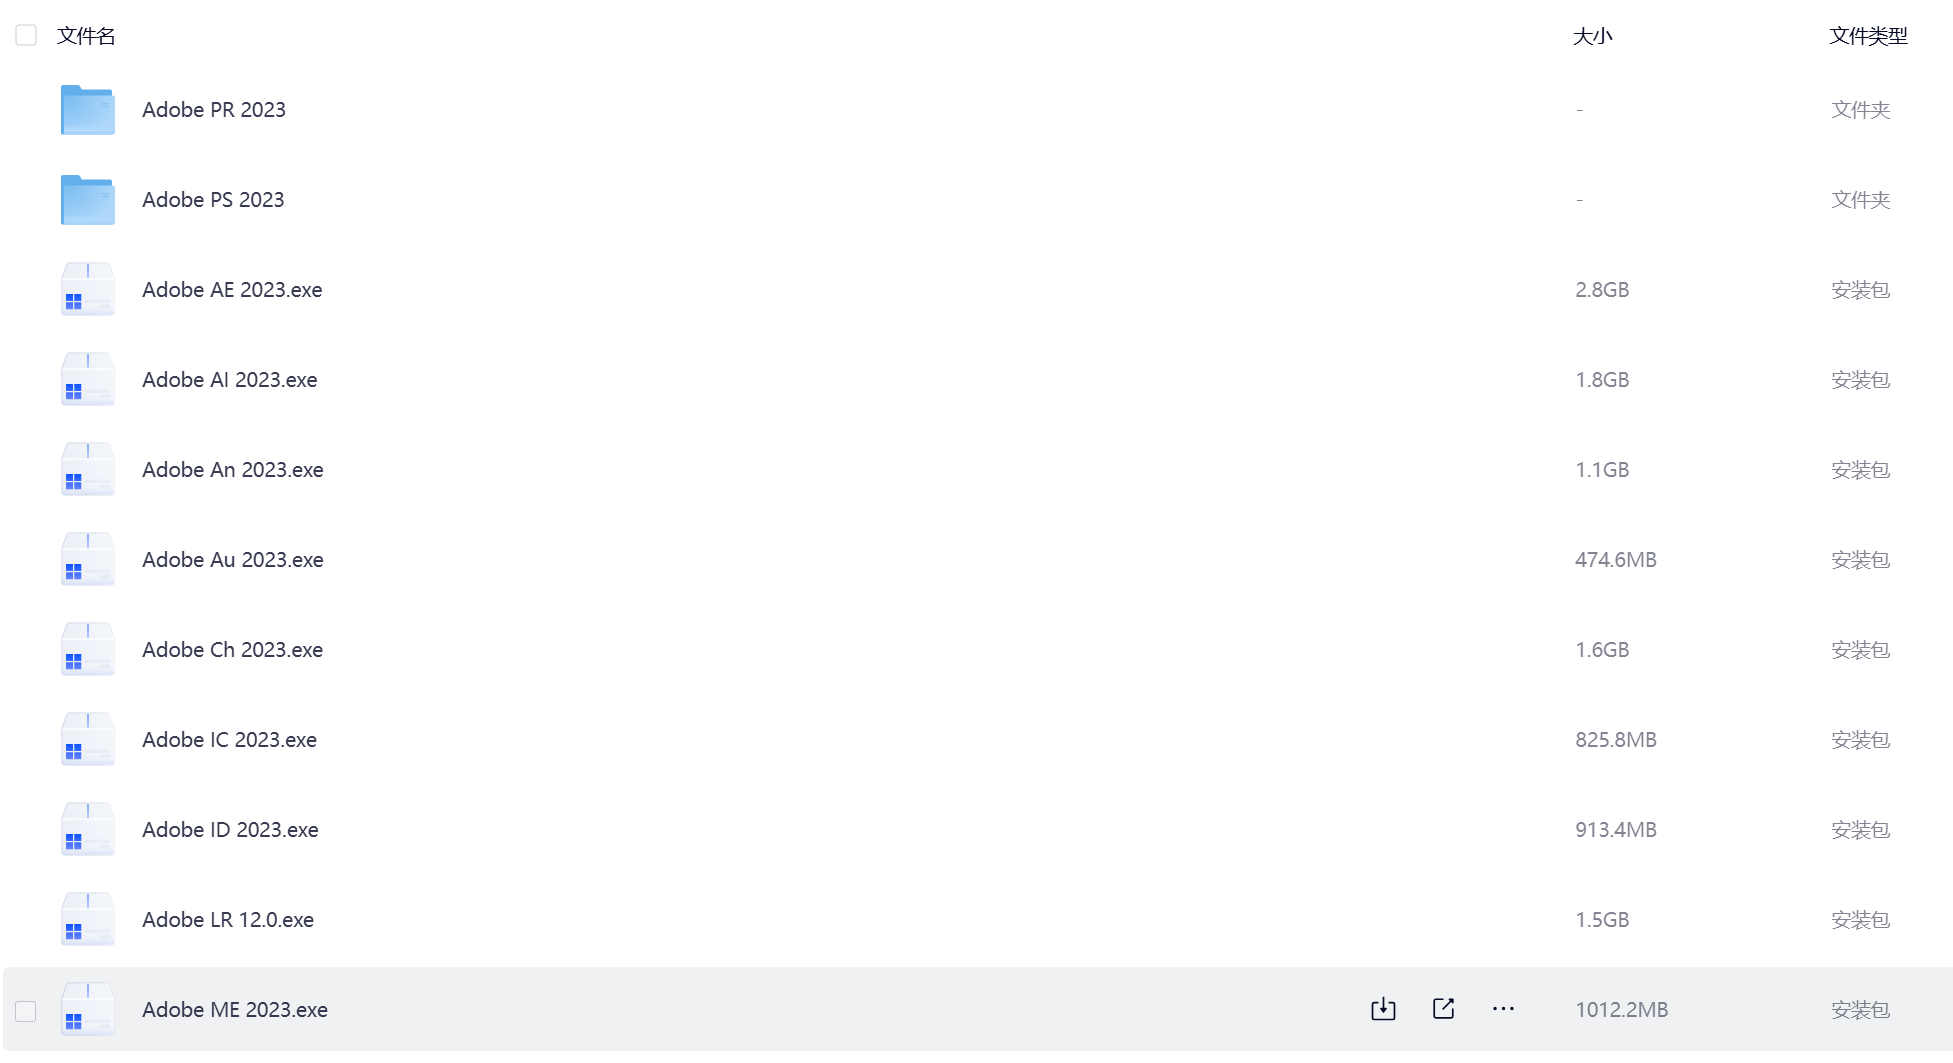Sort by the 文件类型 column header
Image resolution: width=1953 pixels, height=1063 pixels.
[x=1868, y=37]
